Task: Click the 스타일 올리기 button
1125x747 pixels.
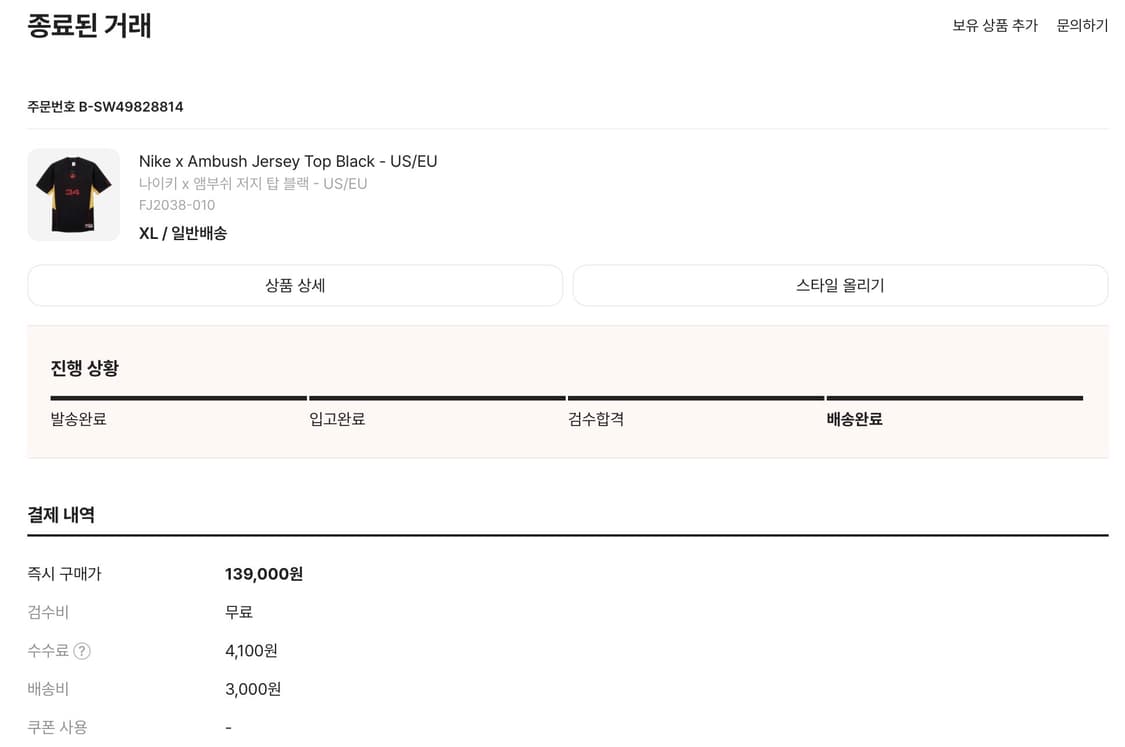Action: 839,285
